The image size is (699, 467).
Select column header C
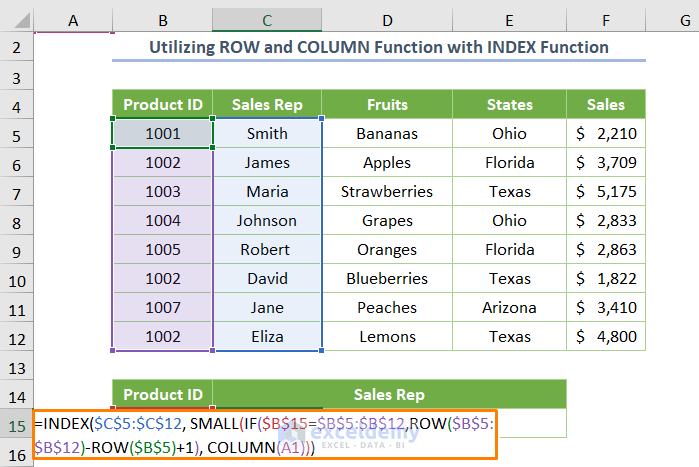(x=267, y=20)
